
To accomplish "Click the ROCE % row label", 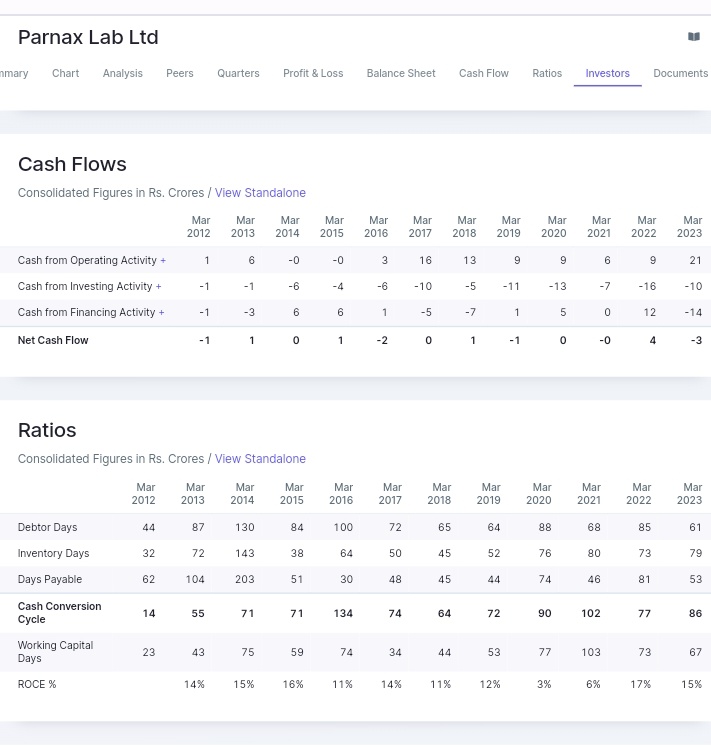I will click(x=37, y=685).
